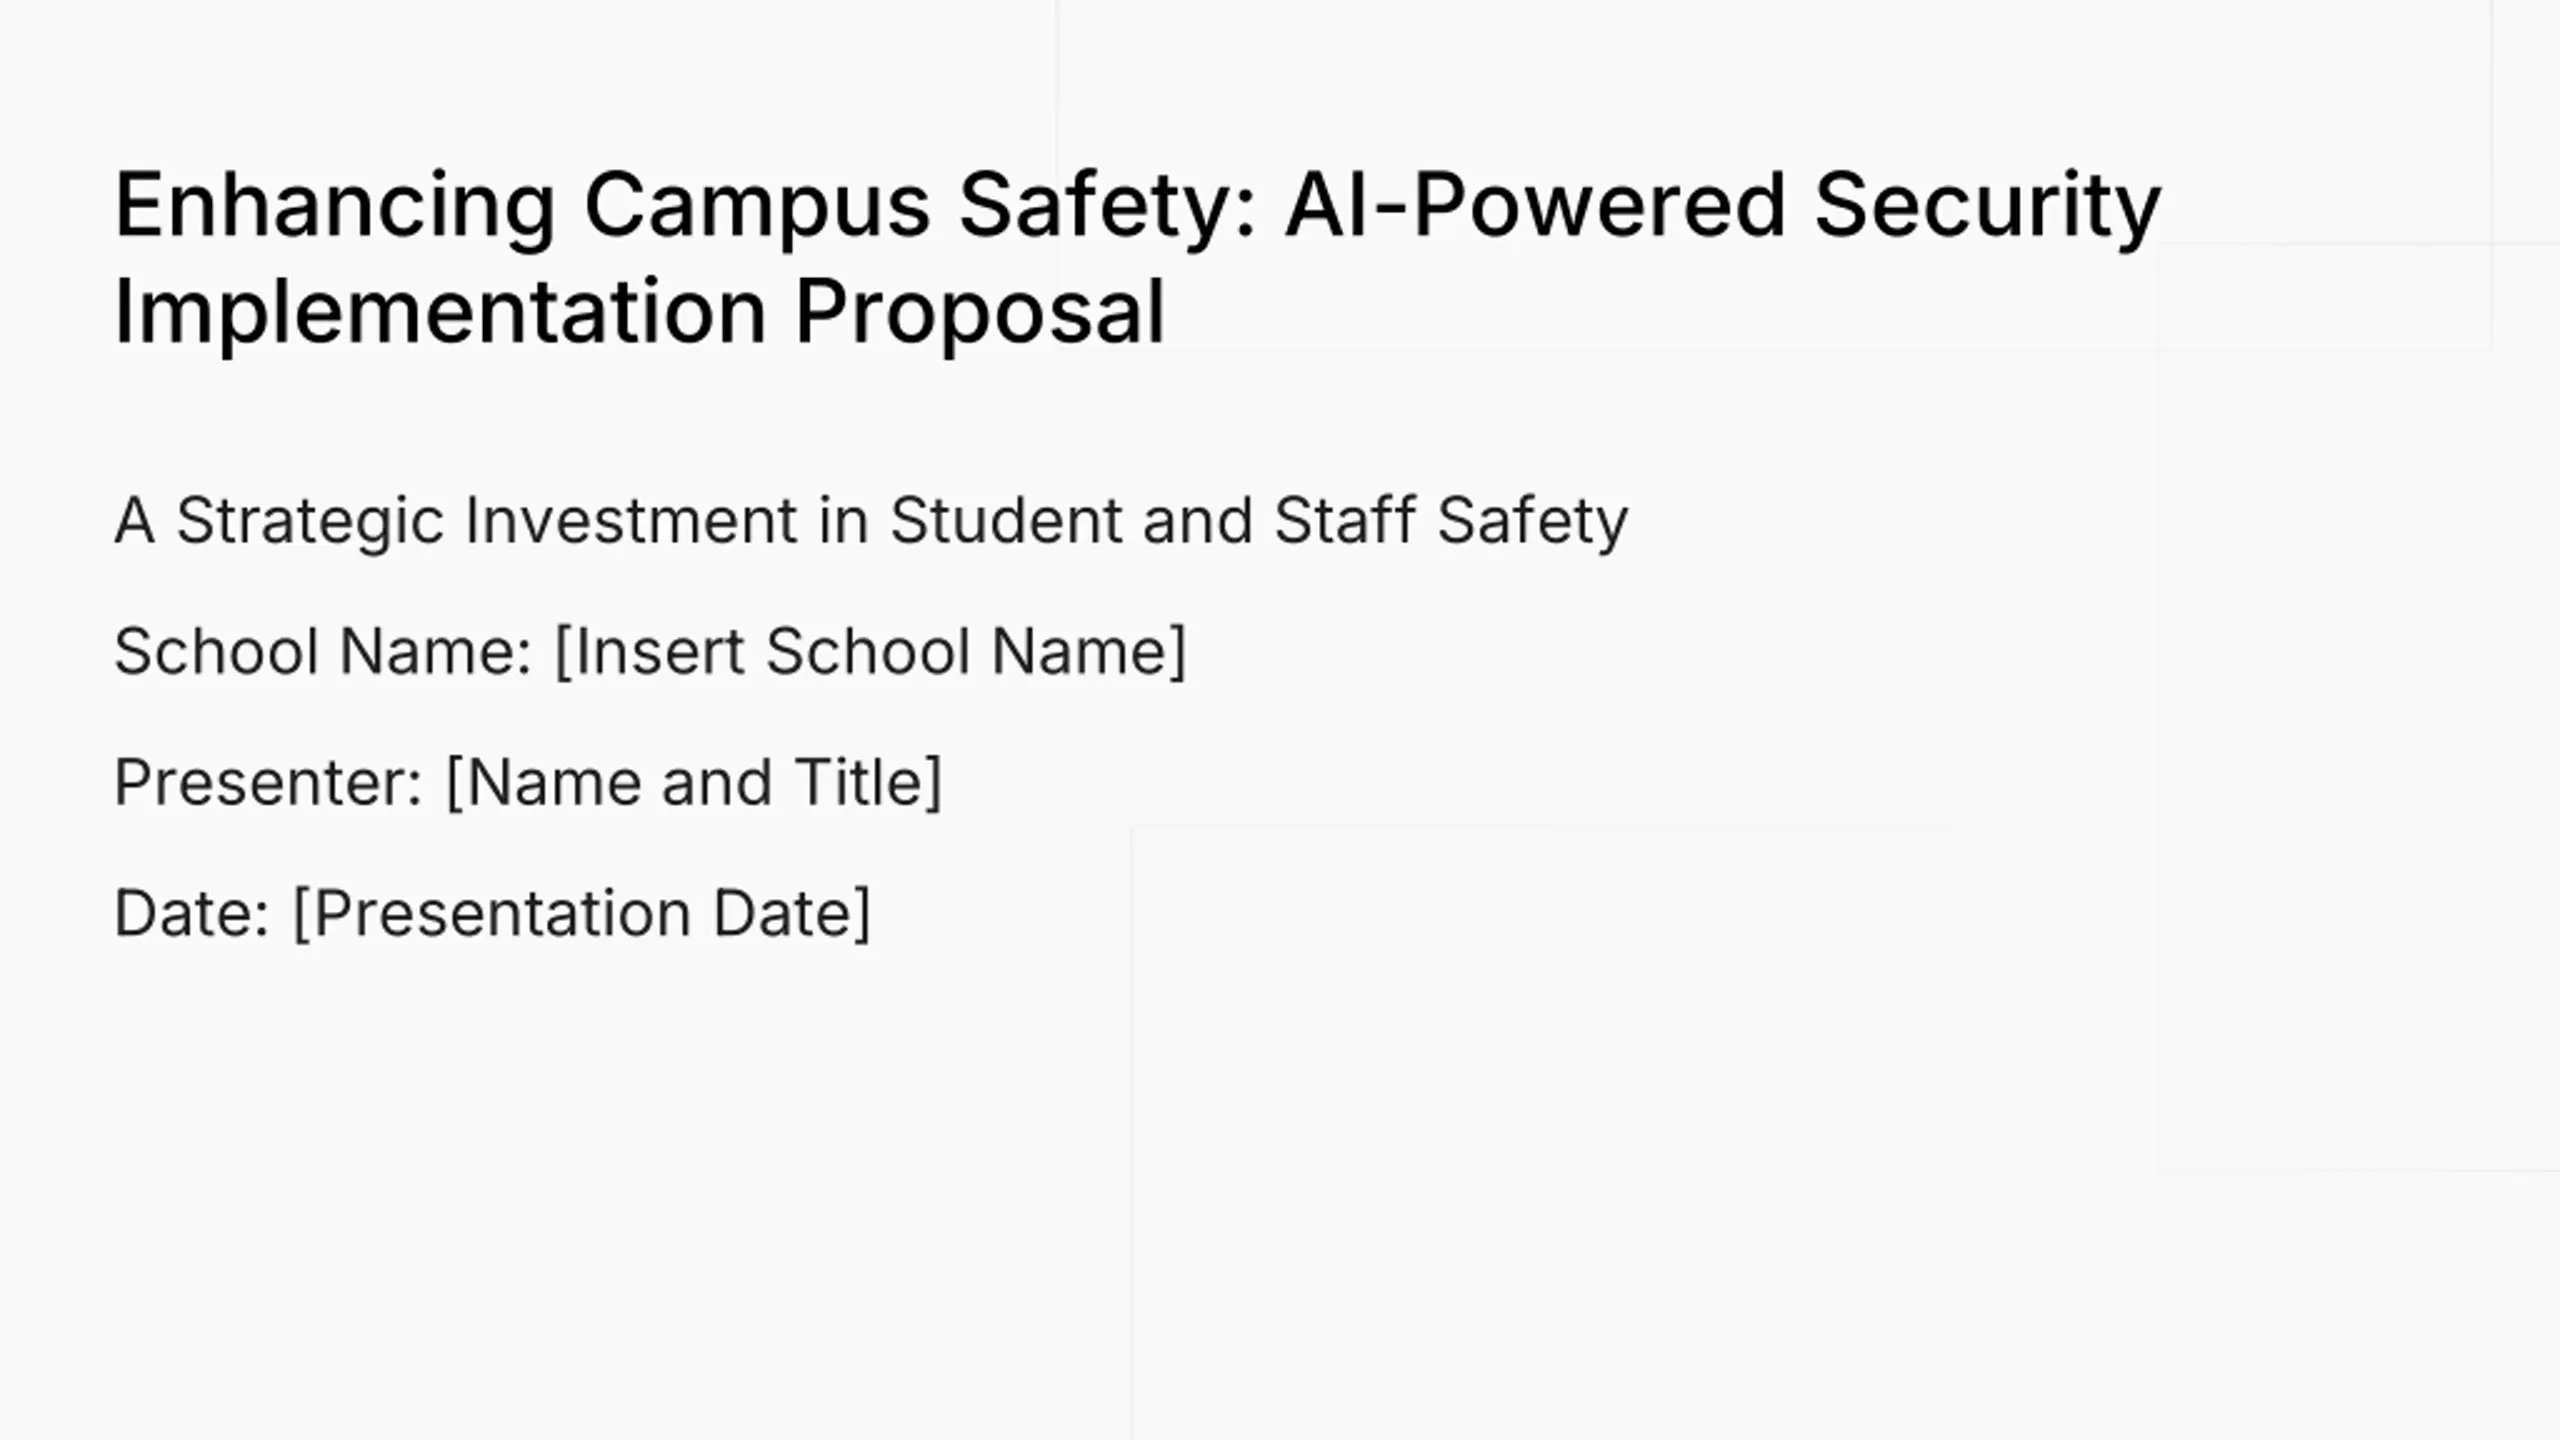Screen dimensions: 2560x1440
Task: Click the word "Title]" in the presenter line
Action: point(868,782)
